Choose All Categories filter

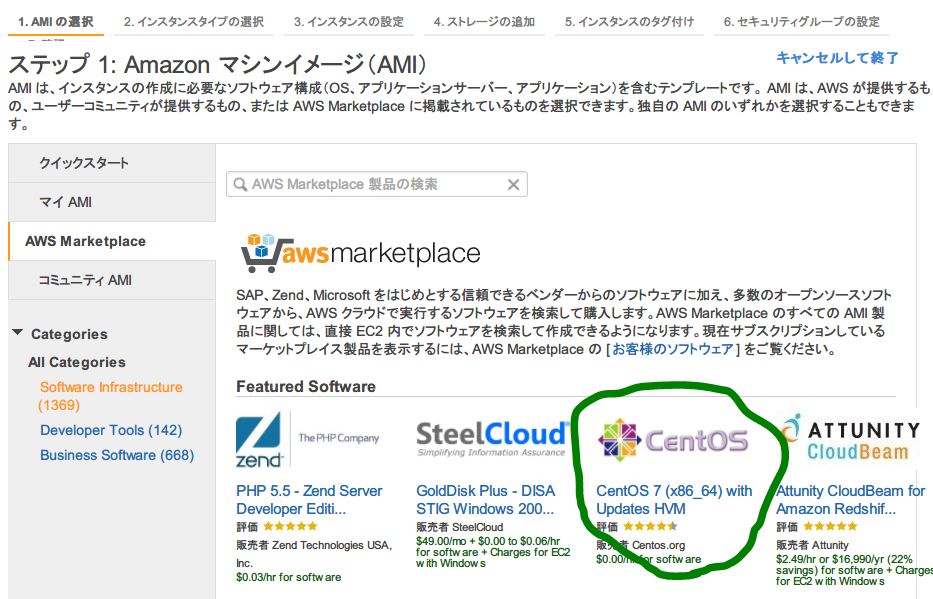(x=77, y=362)
